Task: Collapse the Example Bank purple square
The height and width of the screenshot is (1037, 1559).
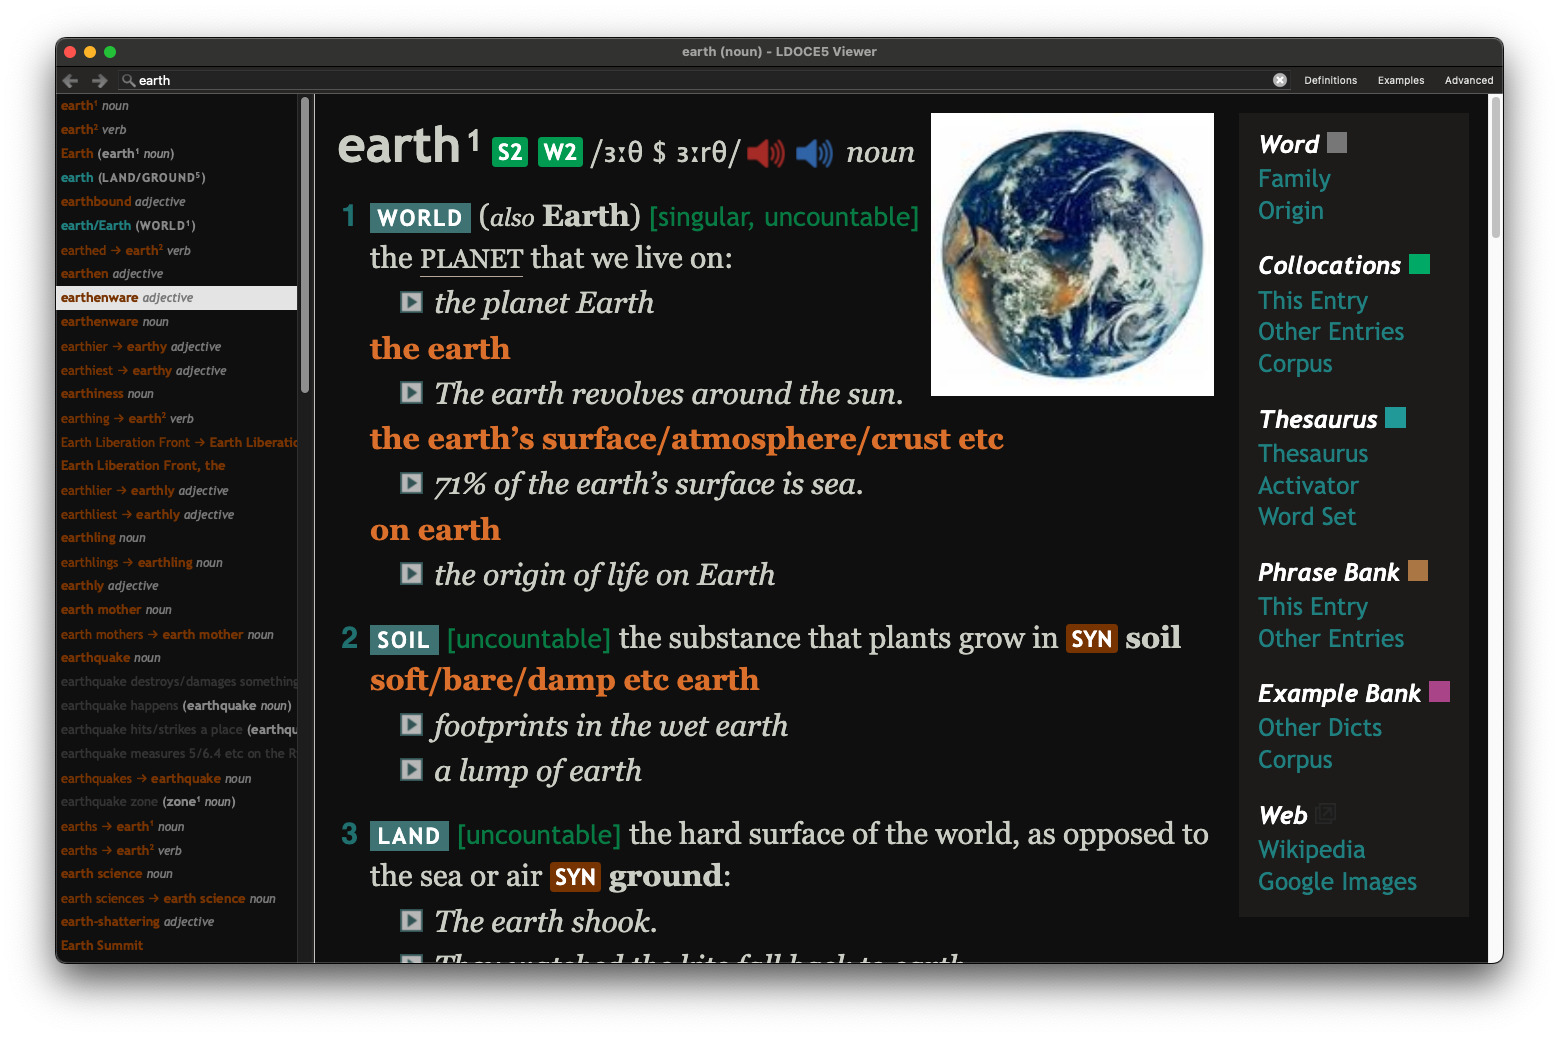Action: pos(1439,692)
